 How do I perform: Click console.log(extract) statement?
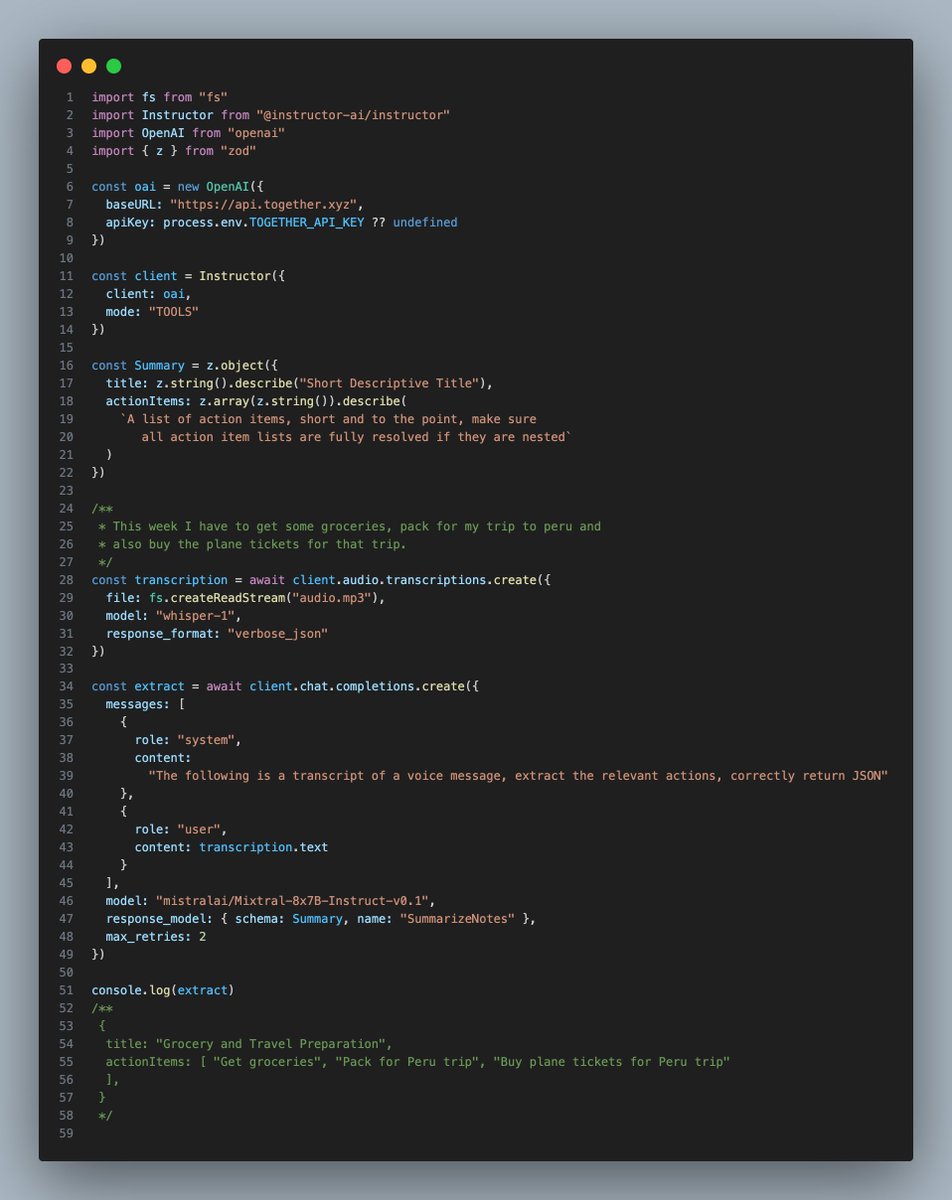(163, 990)
